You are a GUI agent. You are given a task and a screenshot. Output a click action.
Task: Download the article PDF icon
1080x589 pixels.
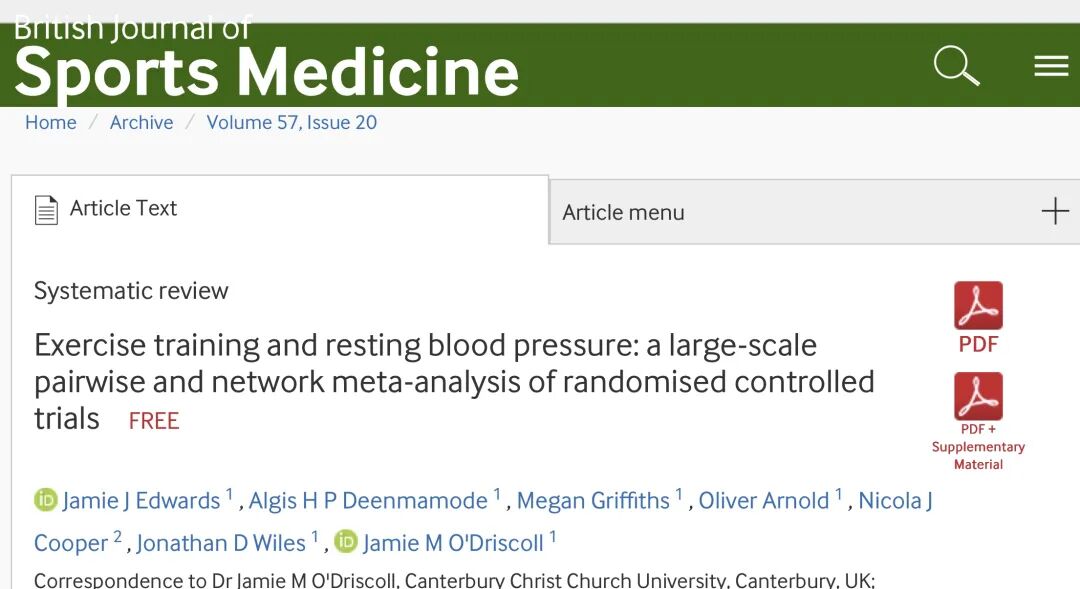click(x=978, y=306)
